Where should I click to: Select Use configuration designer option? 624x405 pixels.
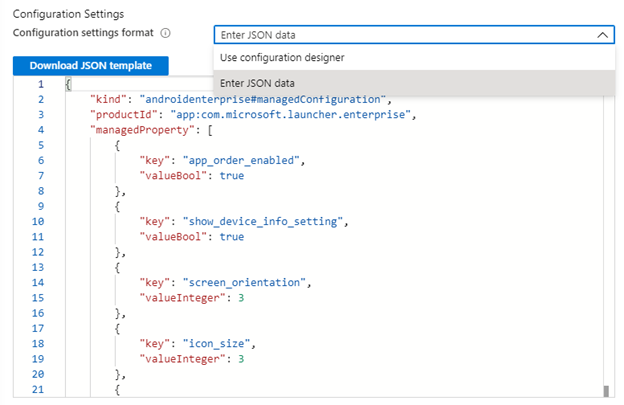282,57
